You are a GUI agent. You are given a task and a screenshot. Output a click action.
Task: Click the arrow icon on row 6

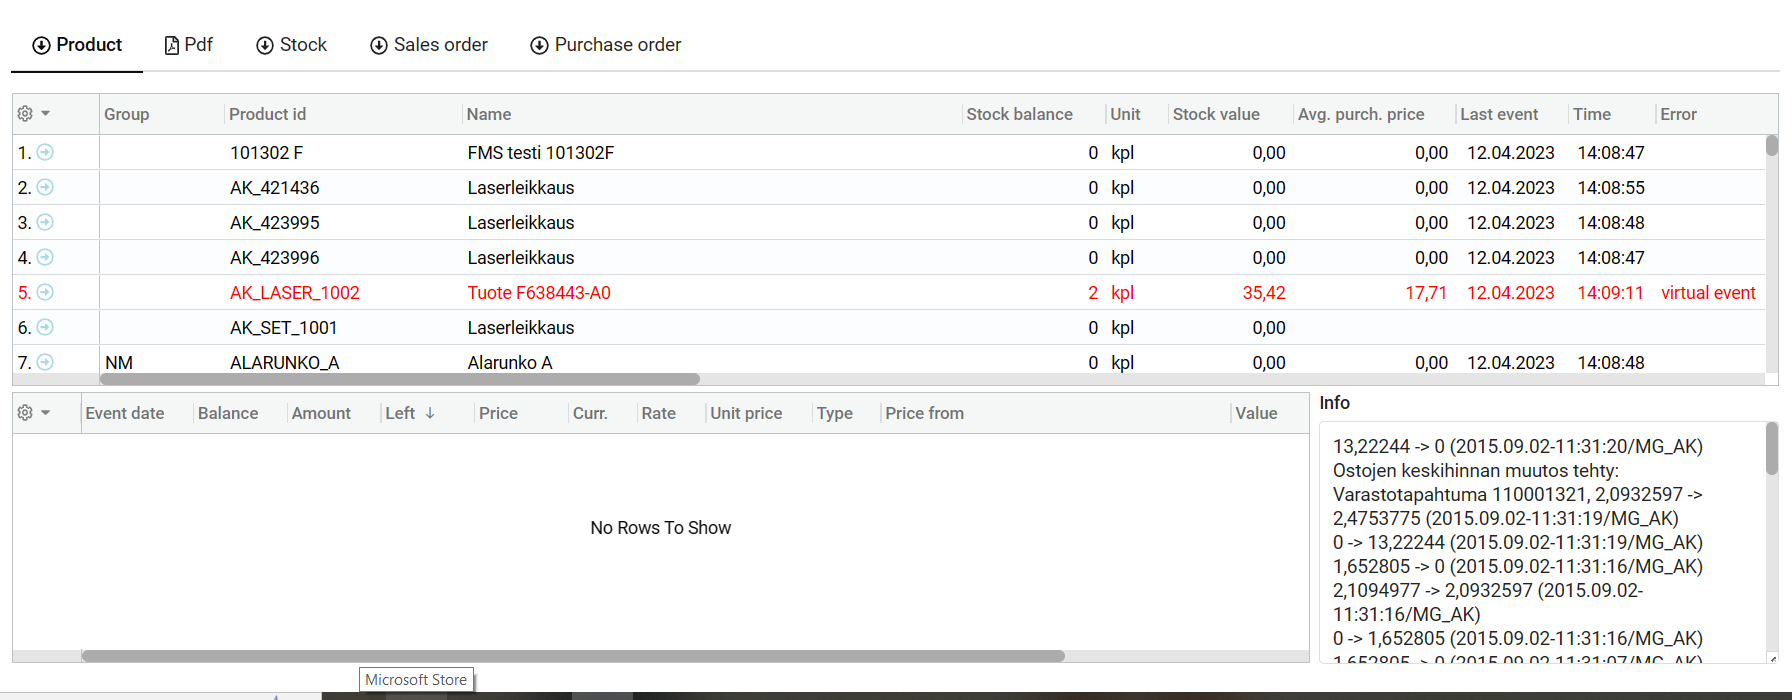45,327
